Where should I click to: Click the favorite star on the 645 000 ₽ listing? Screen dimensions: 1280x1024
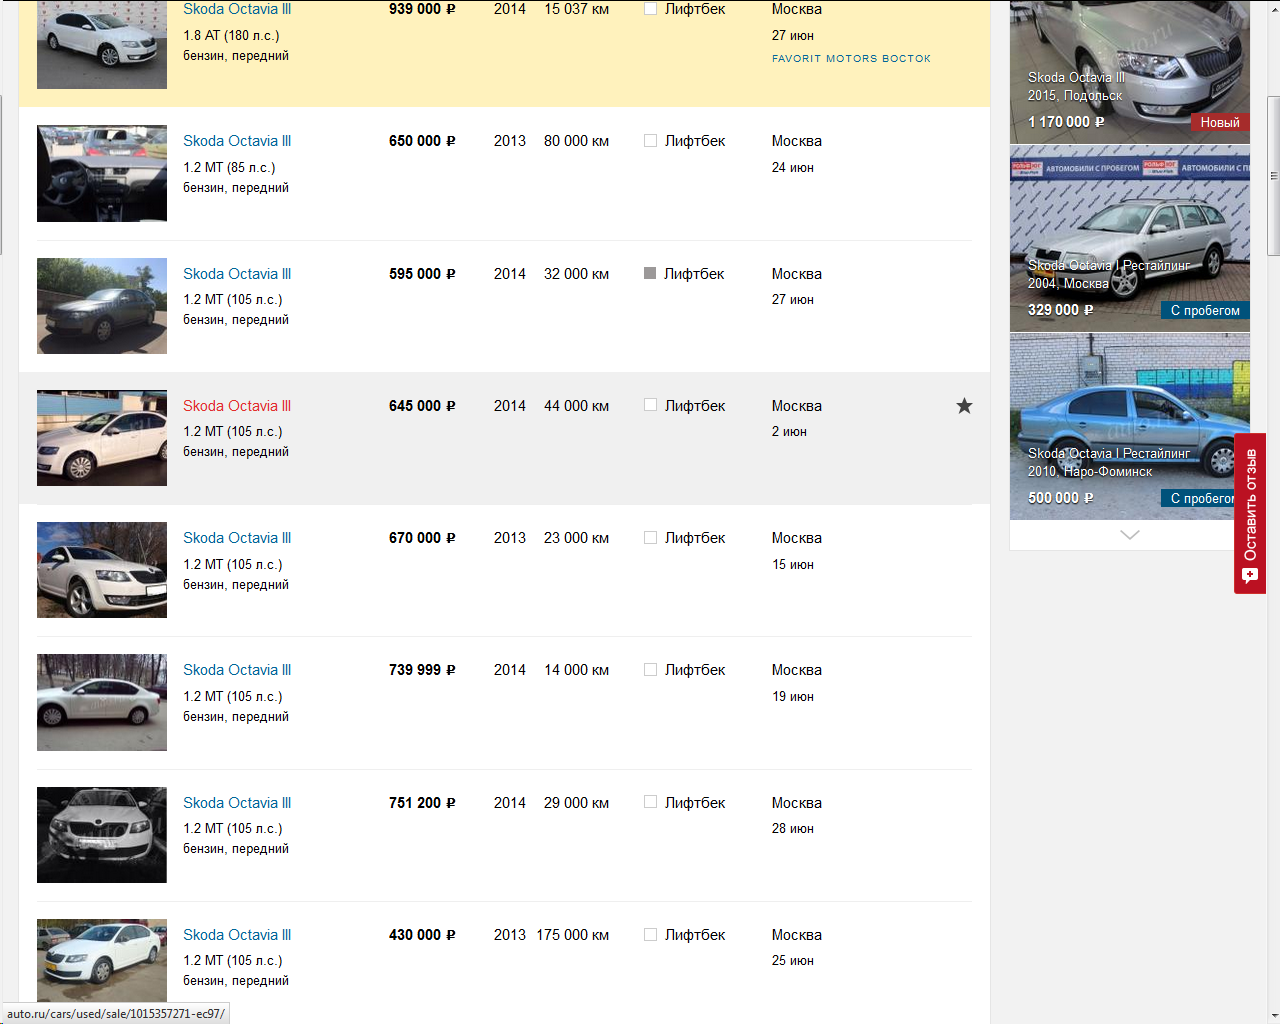[x=964, y=405]
